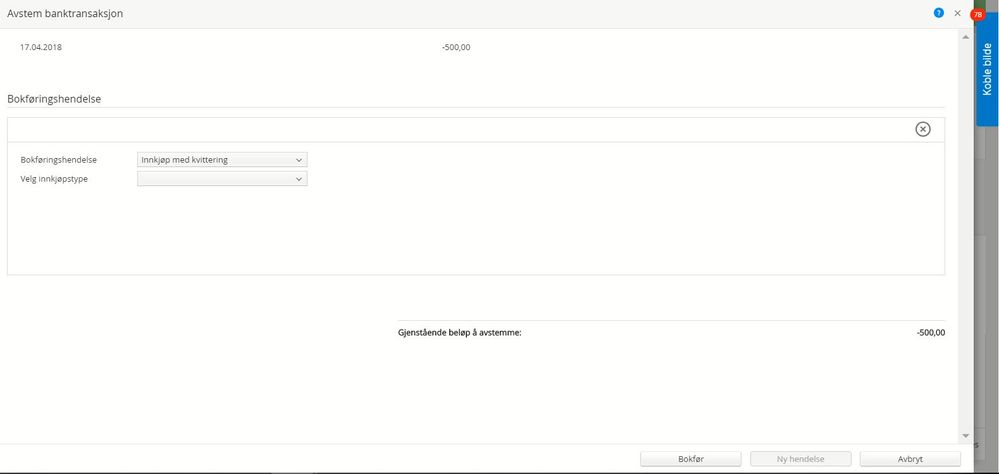Open the blue help question mark icon

[938, 13]
